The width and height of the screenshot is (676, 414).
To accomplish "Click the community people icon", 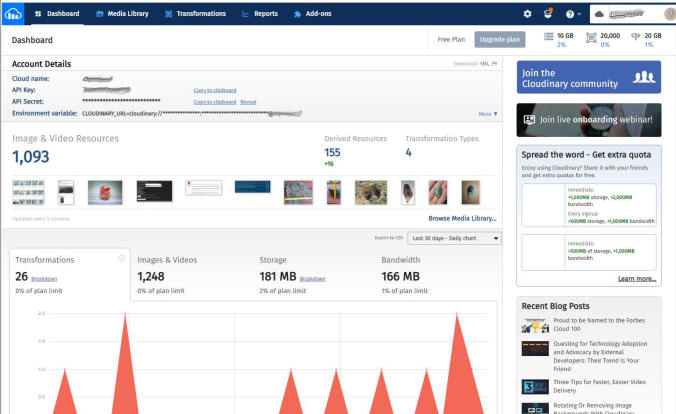I will [644, 77].
